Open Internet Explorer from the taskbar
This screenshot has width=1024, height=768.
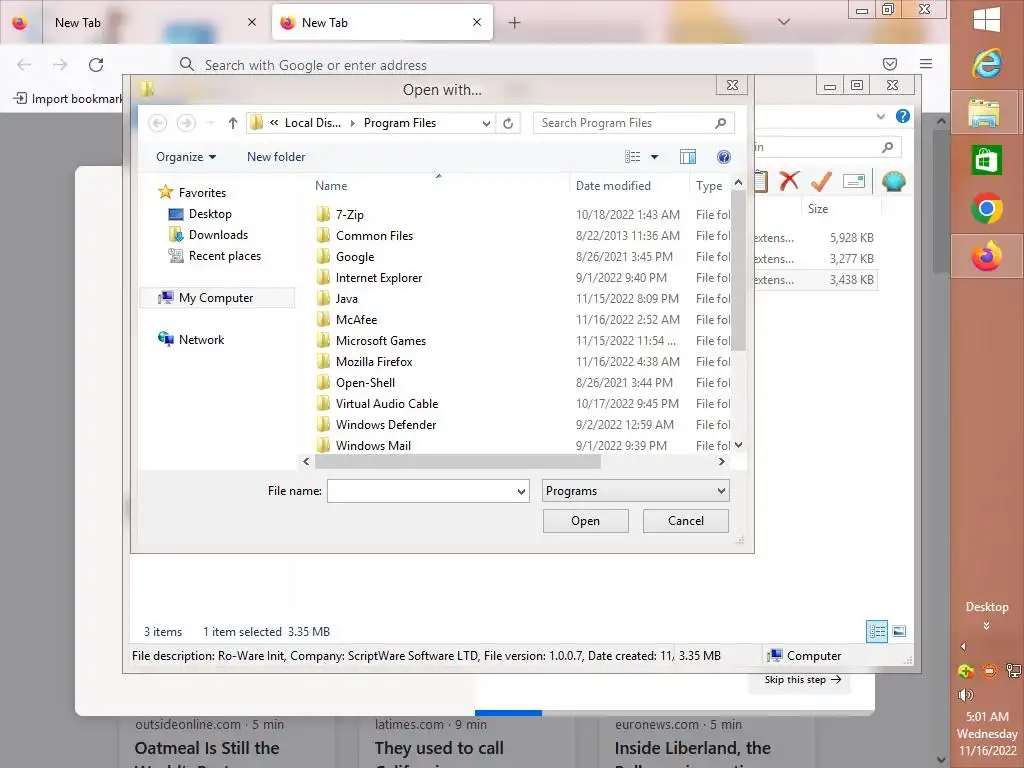(x=986, y=64)
